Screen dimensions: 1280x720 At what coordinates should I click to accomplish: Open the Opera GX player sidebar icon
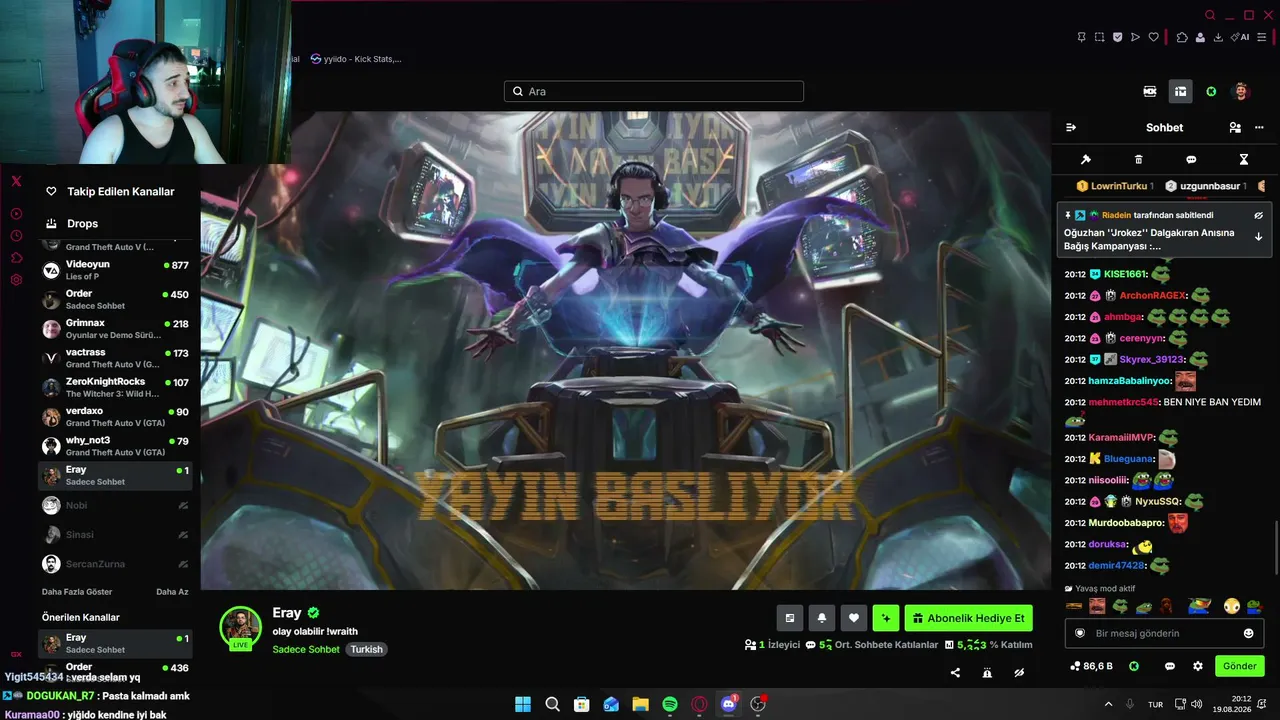pyautogui.click(x=16, y=213)
